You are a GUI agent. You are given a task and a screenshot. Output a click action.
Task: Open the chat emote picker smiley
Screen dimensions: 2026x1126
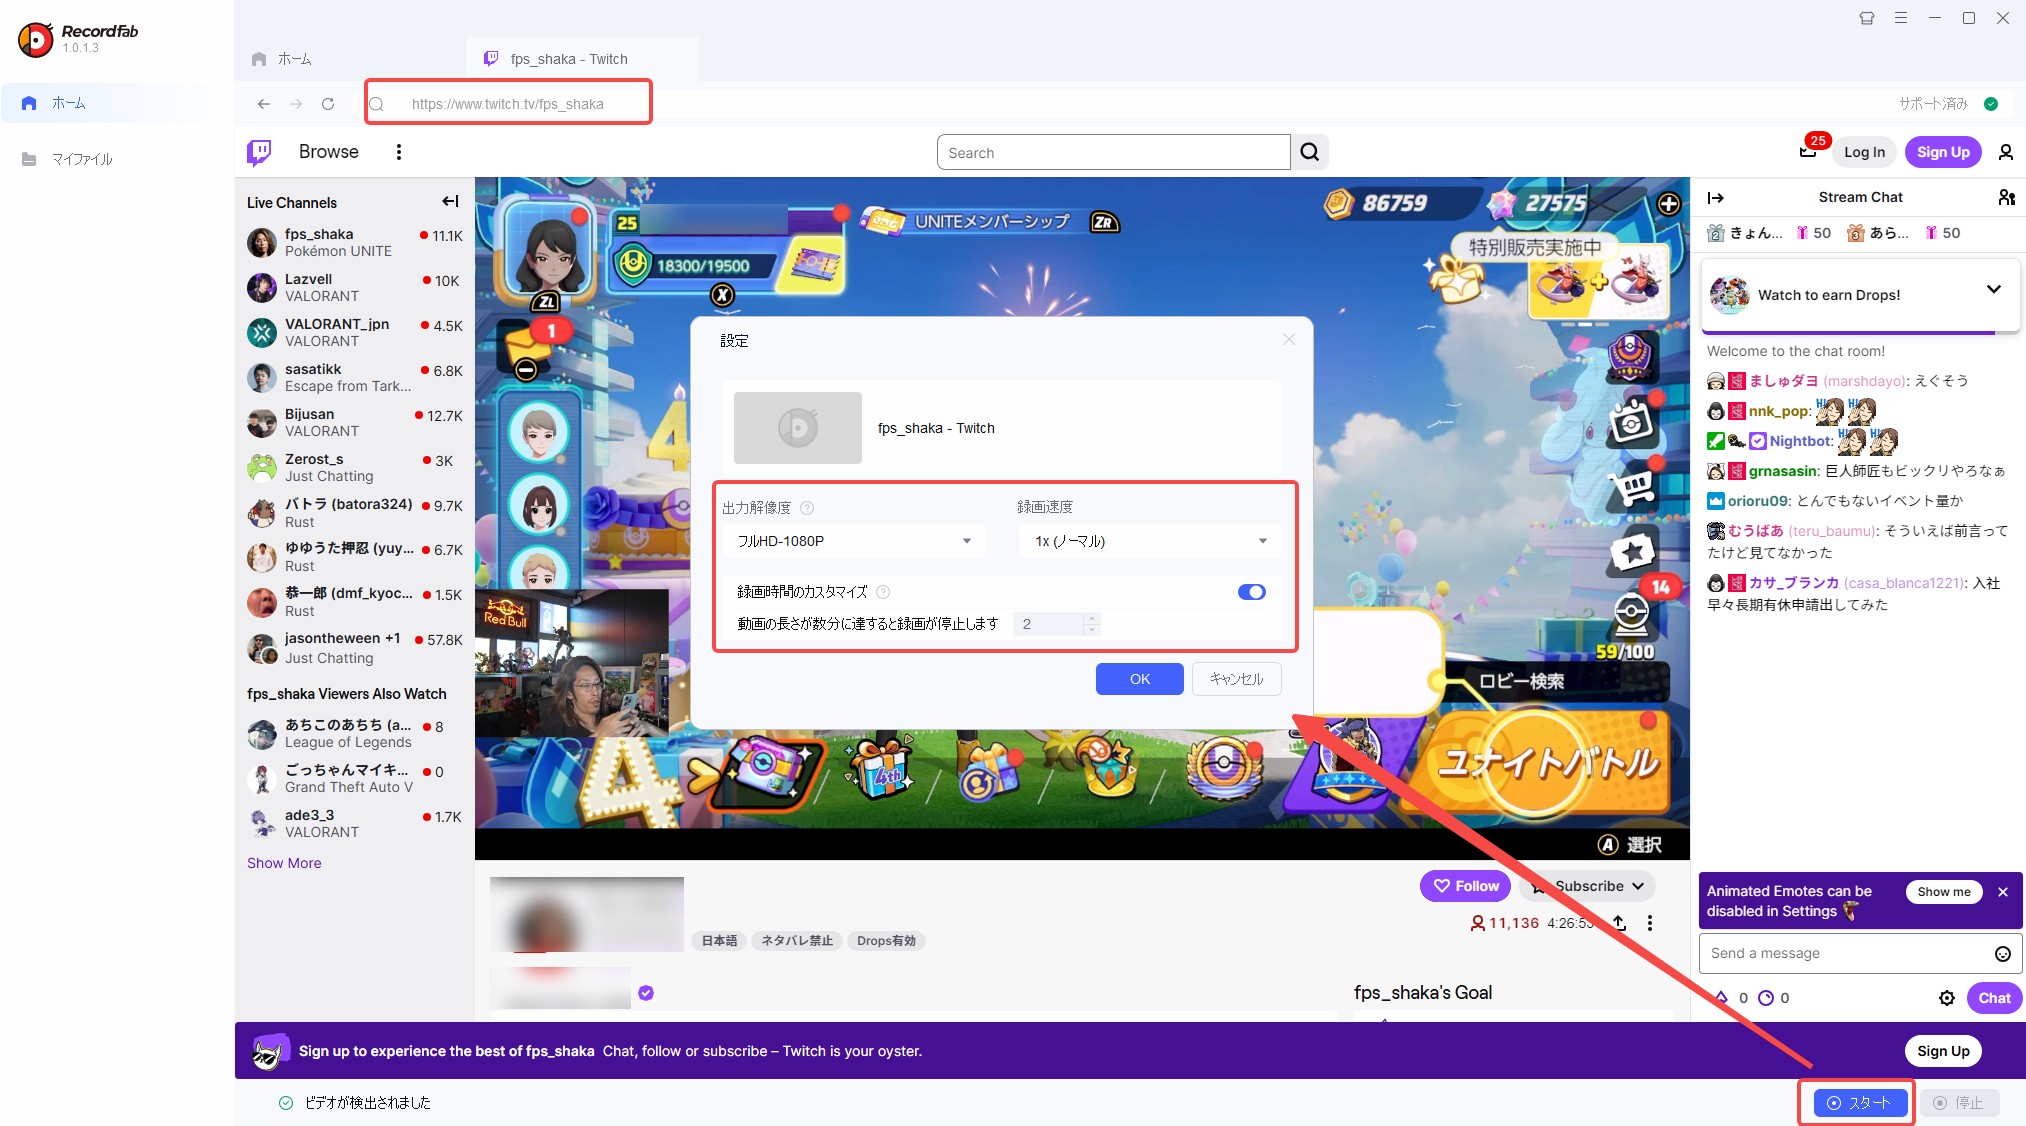pos(2003,954)
